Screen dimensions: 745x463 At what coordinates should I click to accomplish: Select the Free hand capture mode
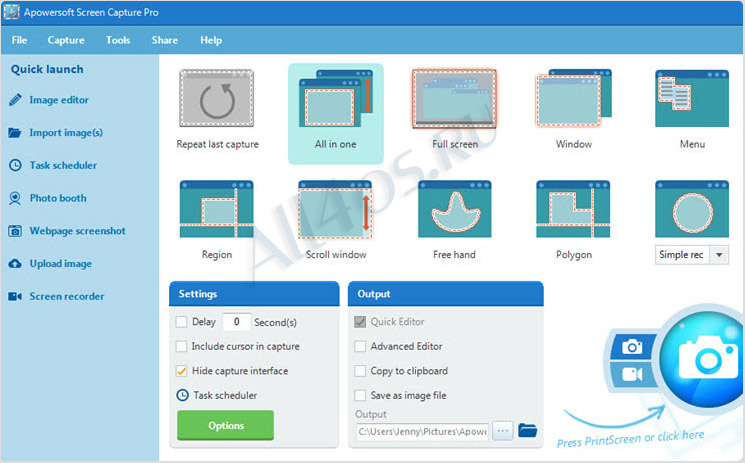454,209
